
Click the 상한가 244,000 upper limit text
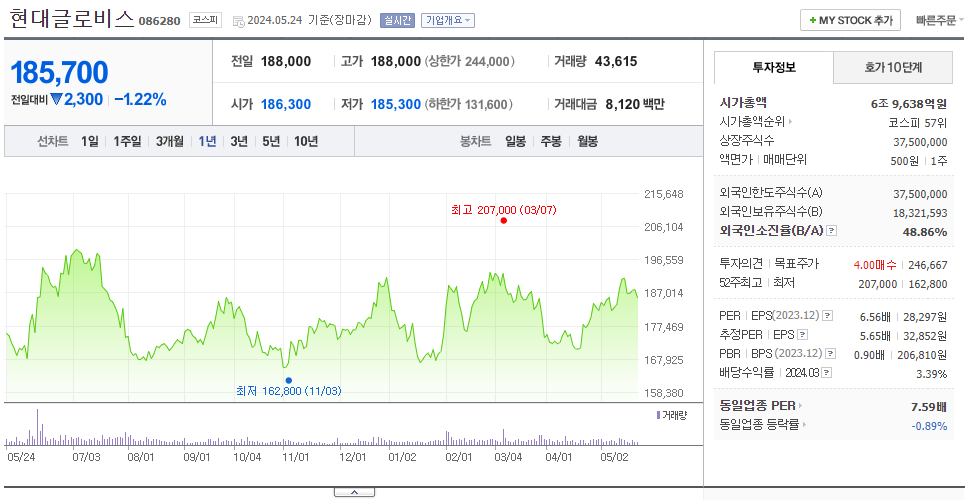[470, 62]
